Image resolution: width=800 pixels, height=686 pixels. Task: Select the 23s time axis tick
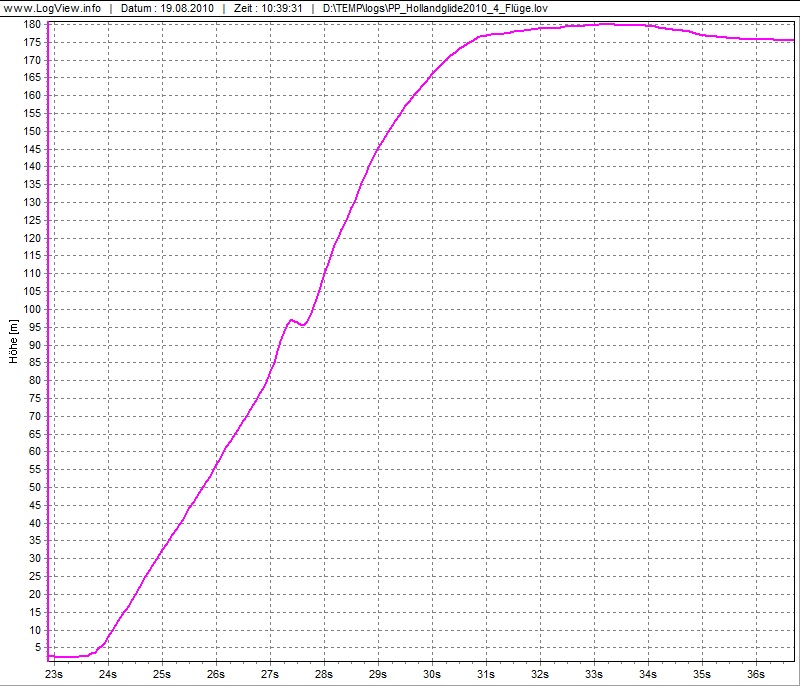tap(54, 674)
